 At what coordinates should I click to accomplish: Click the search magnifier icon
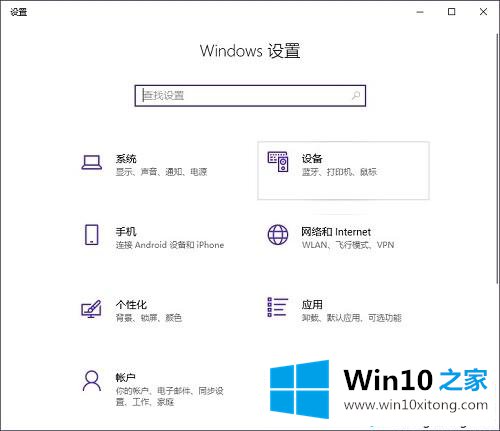356,96
